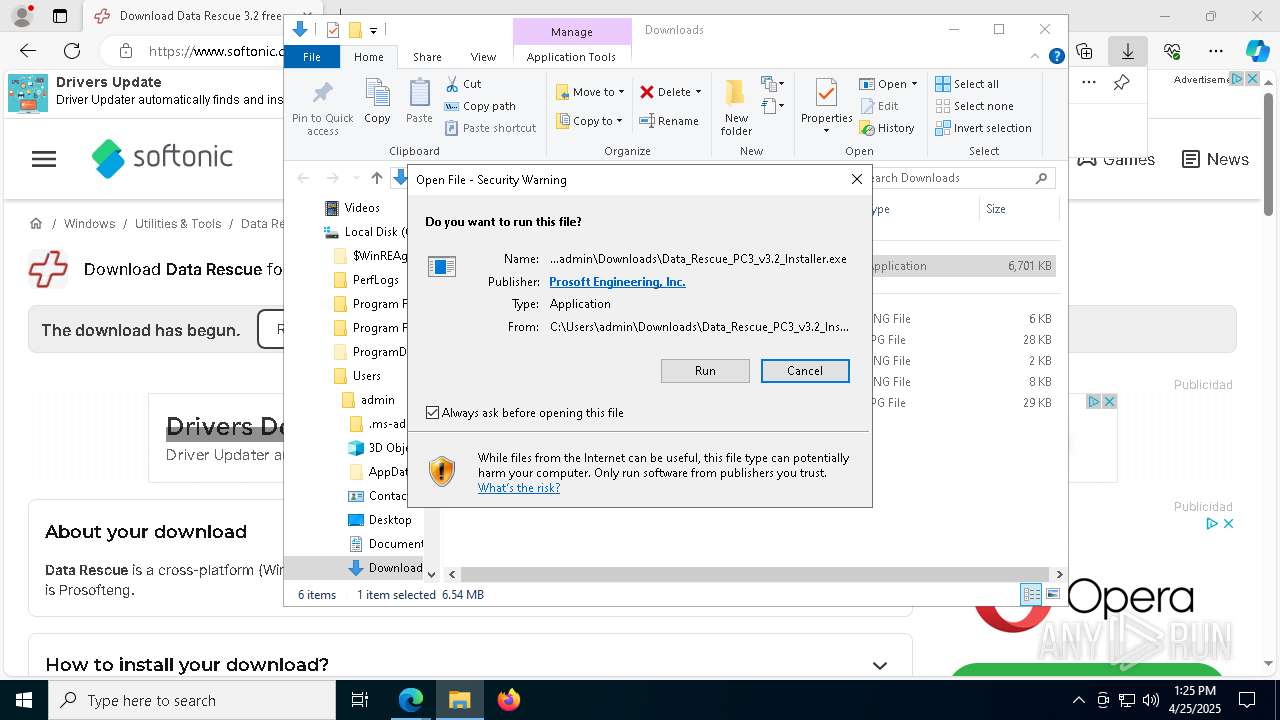Go back in the Edge browser
The height and width of the screenshot is (720, 1280).
pyautogui.click(x=28, y=51)
